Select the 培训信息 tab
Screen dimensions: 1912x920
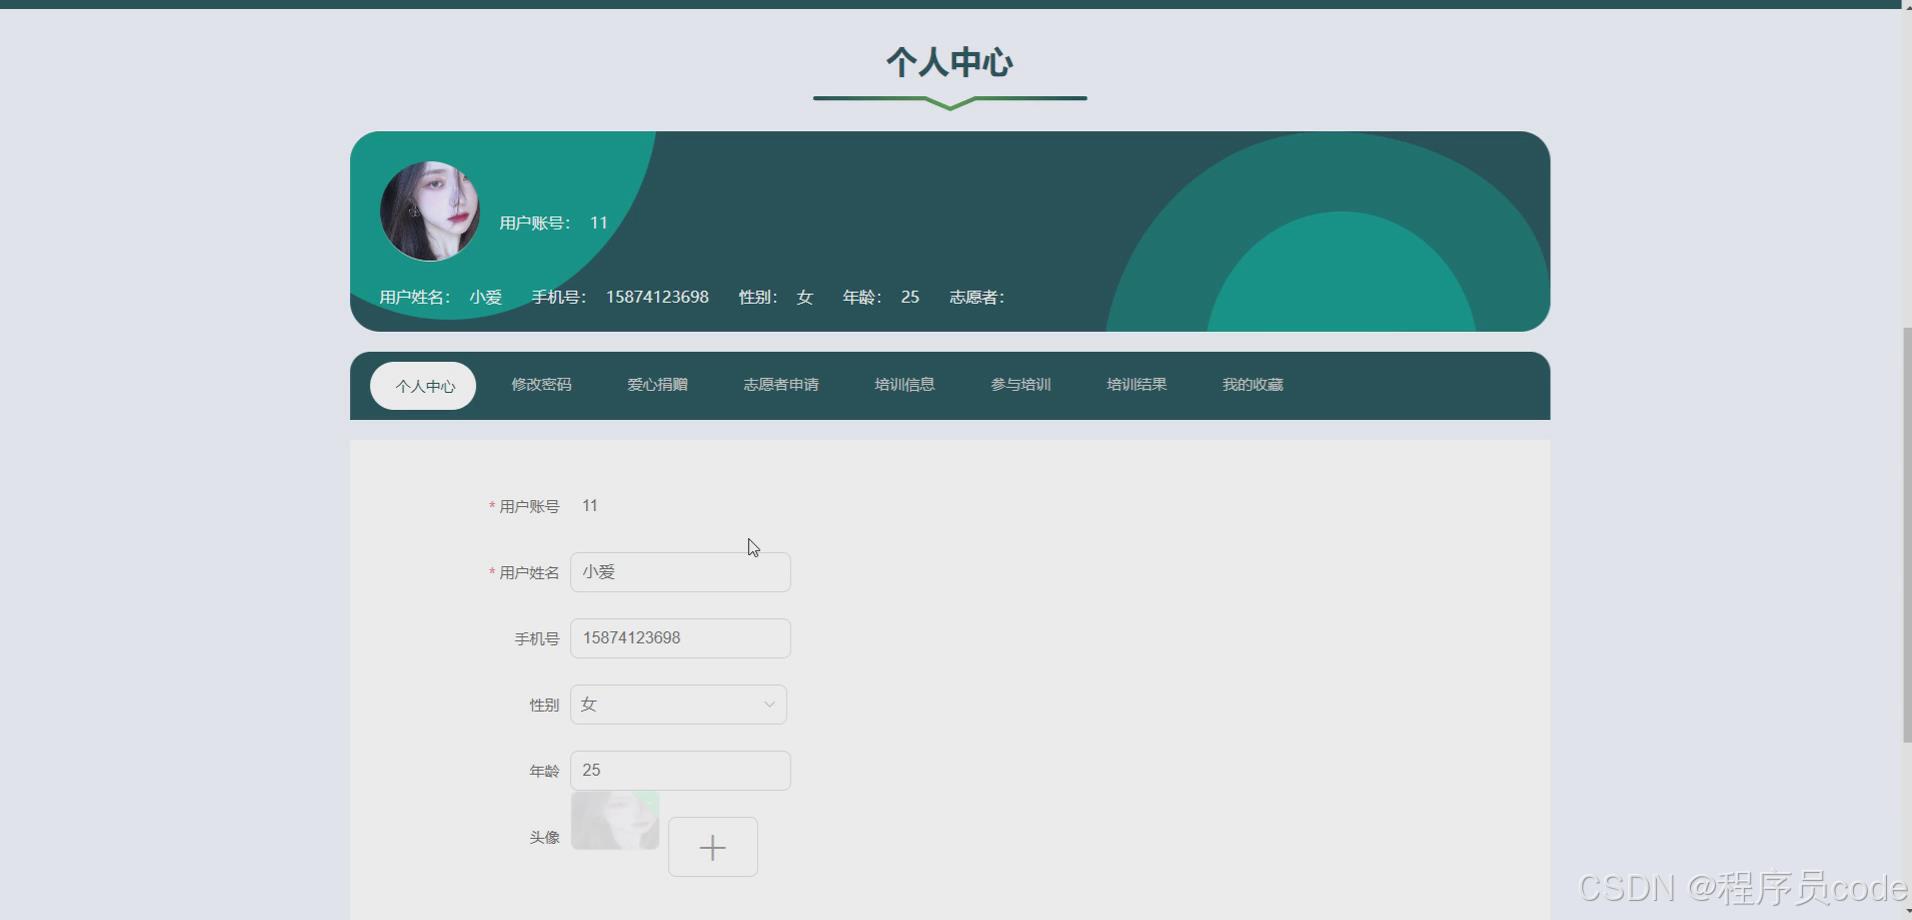(904, 385)
